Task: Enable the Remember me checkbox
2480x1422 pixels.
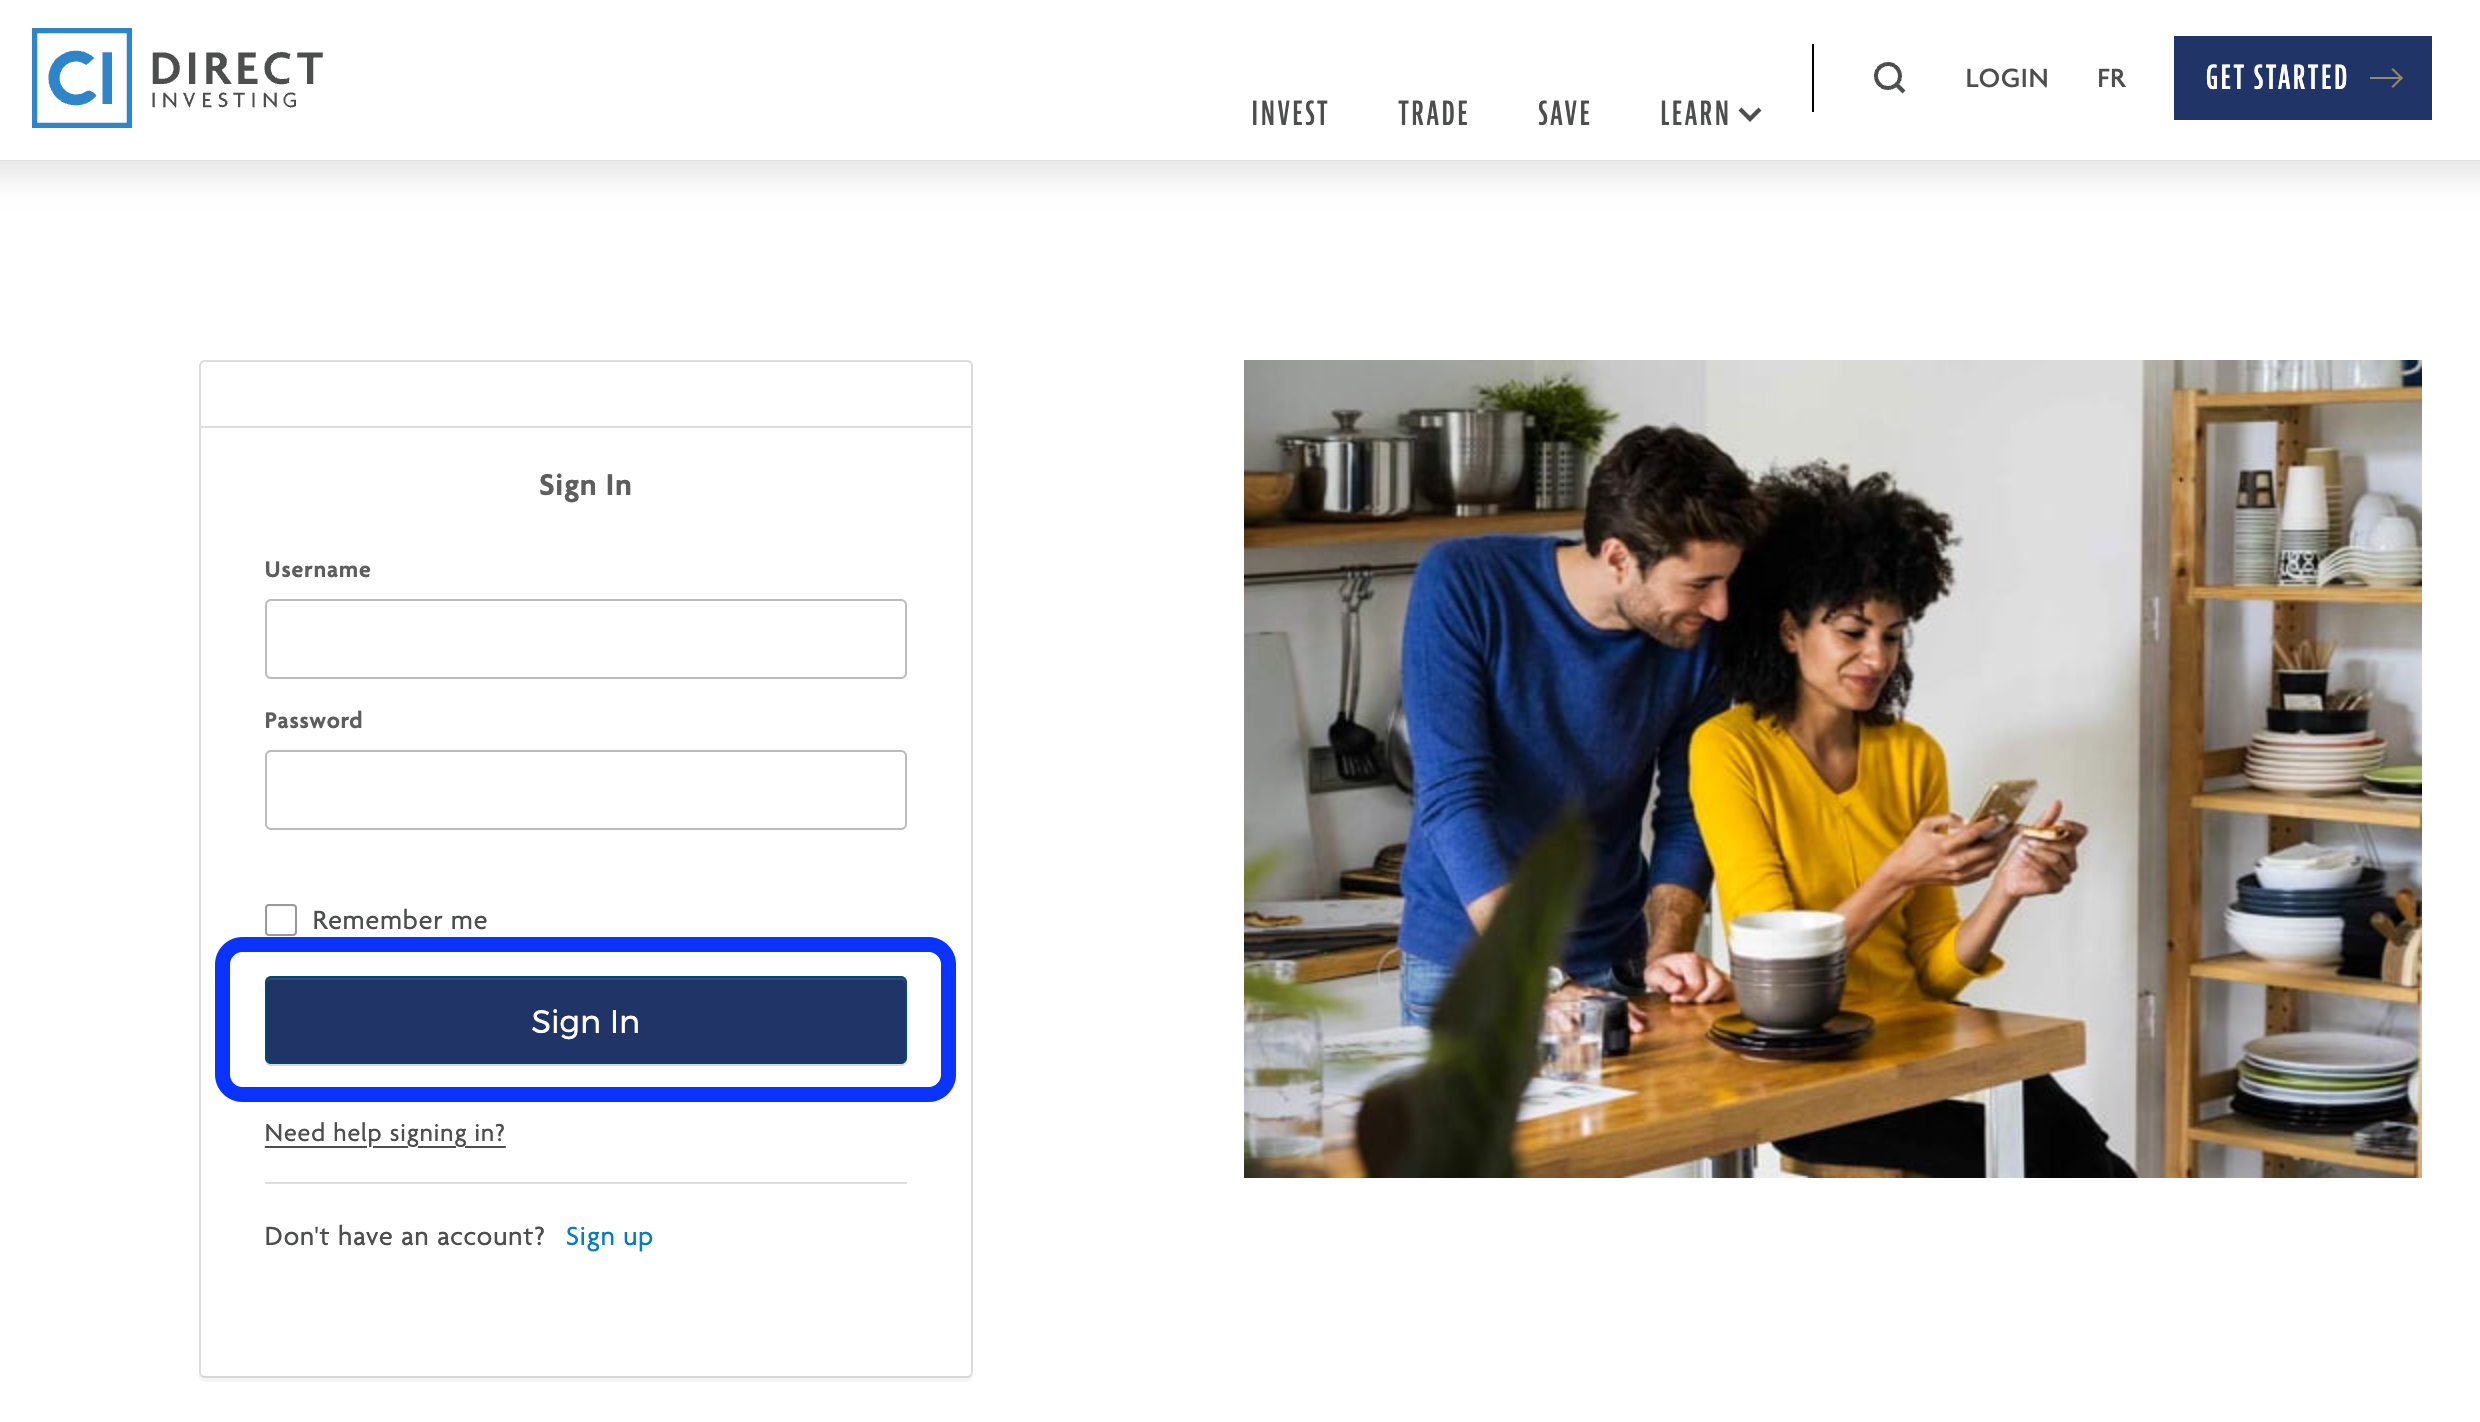Action: tap(281, 918)
